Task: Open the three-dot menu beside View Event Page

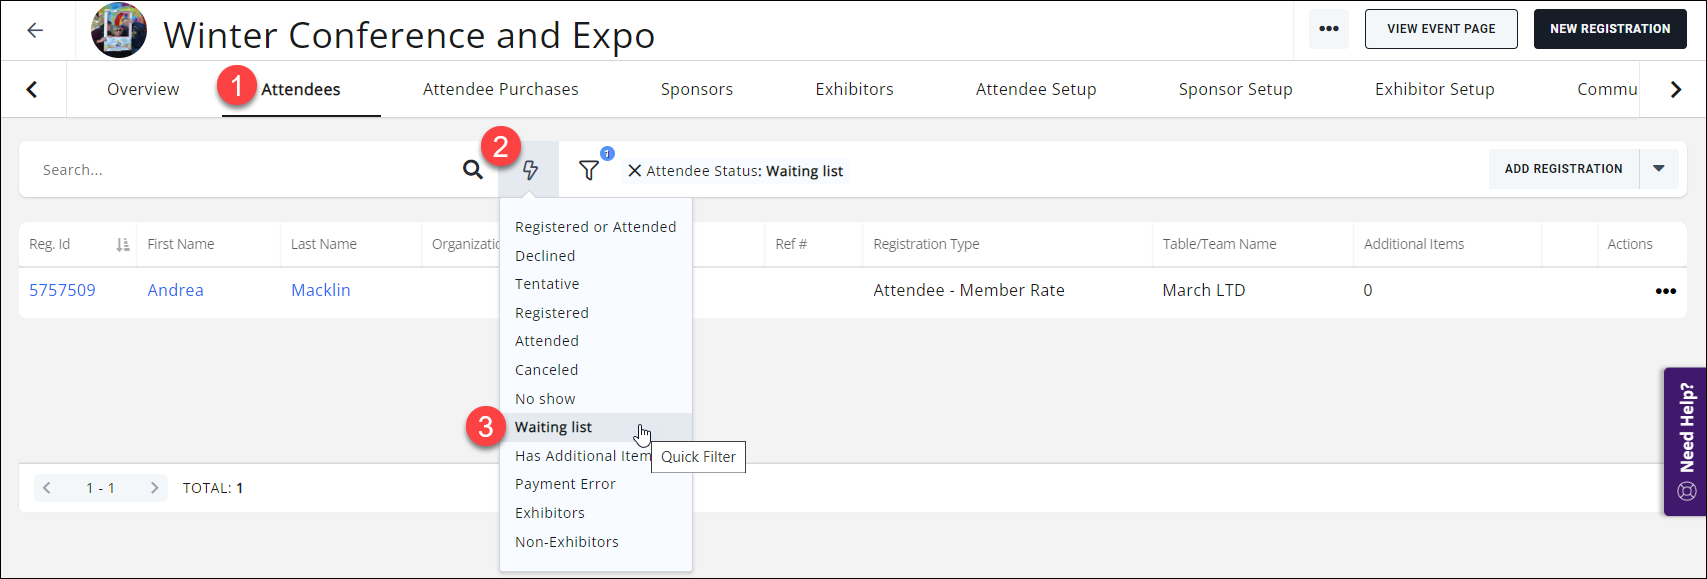Action: pyautogui.click(x=1328, y=29)
